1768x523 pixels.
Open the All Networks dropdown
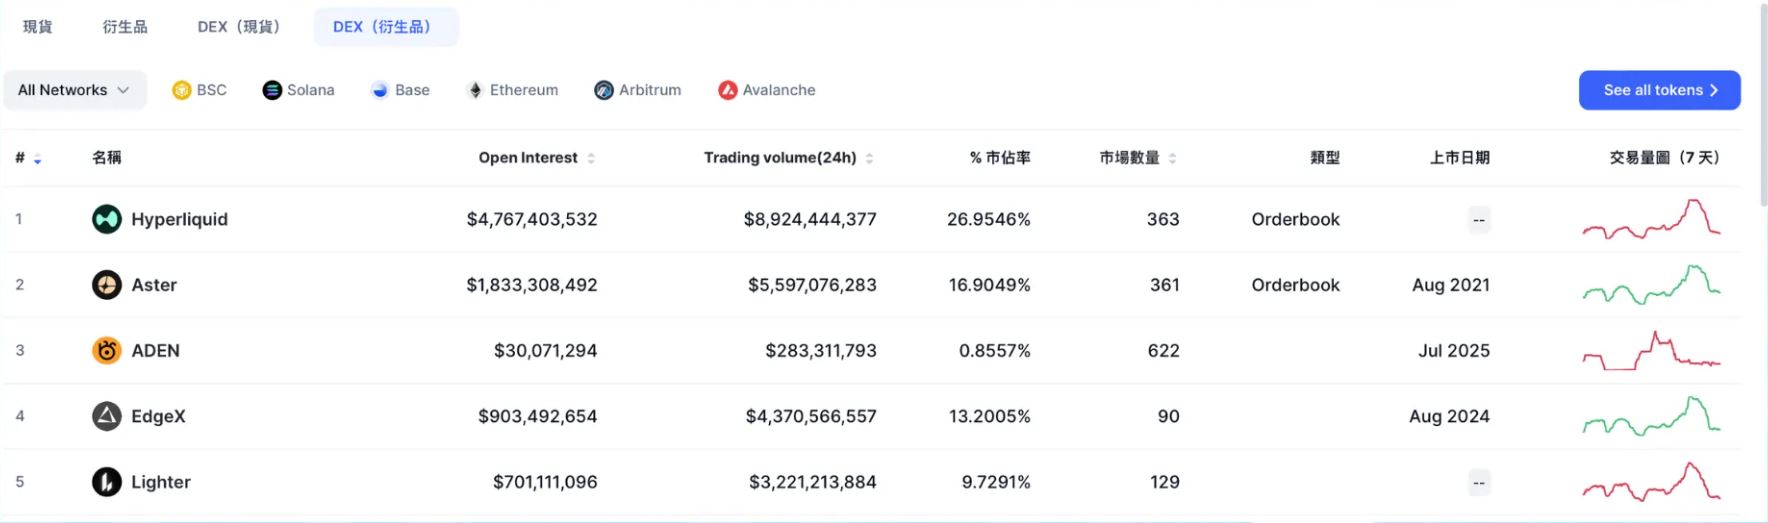[75, 90]
